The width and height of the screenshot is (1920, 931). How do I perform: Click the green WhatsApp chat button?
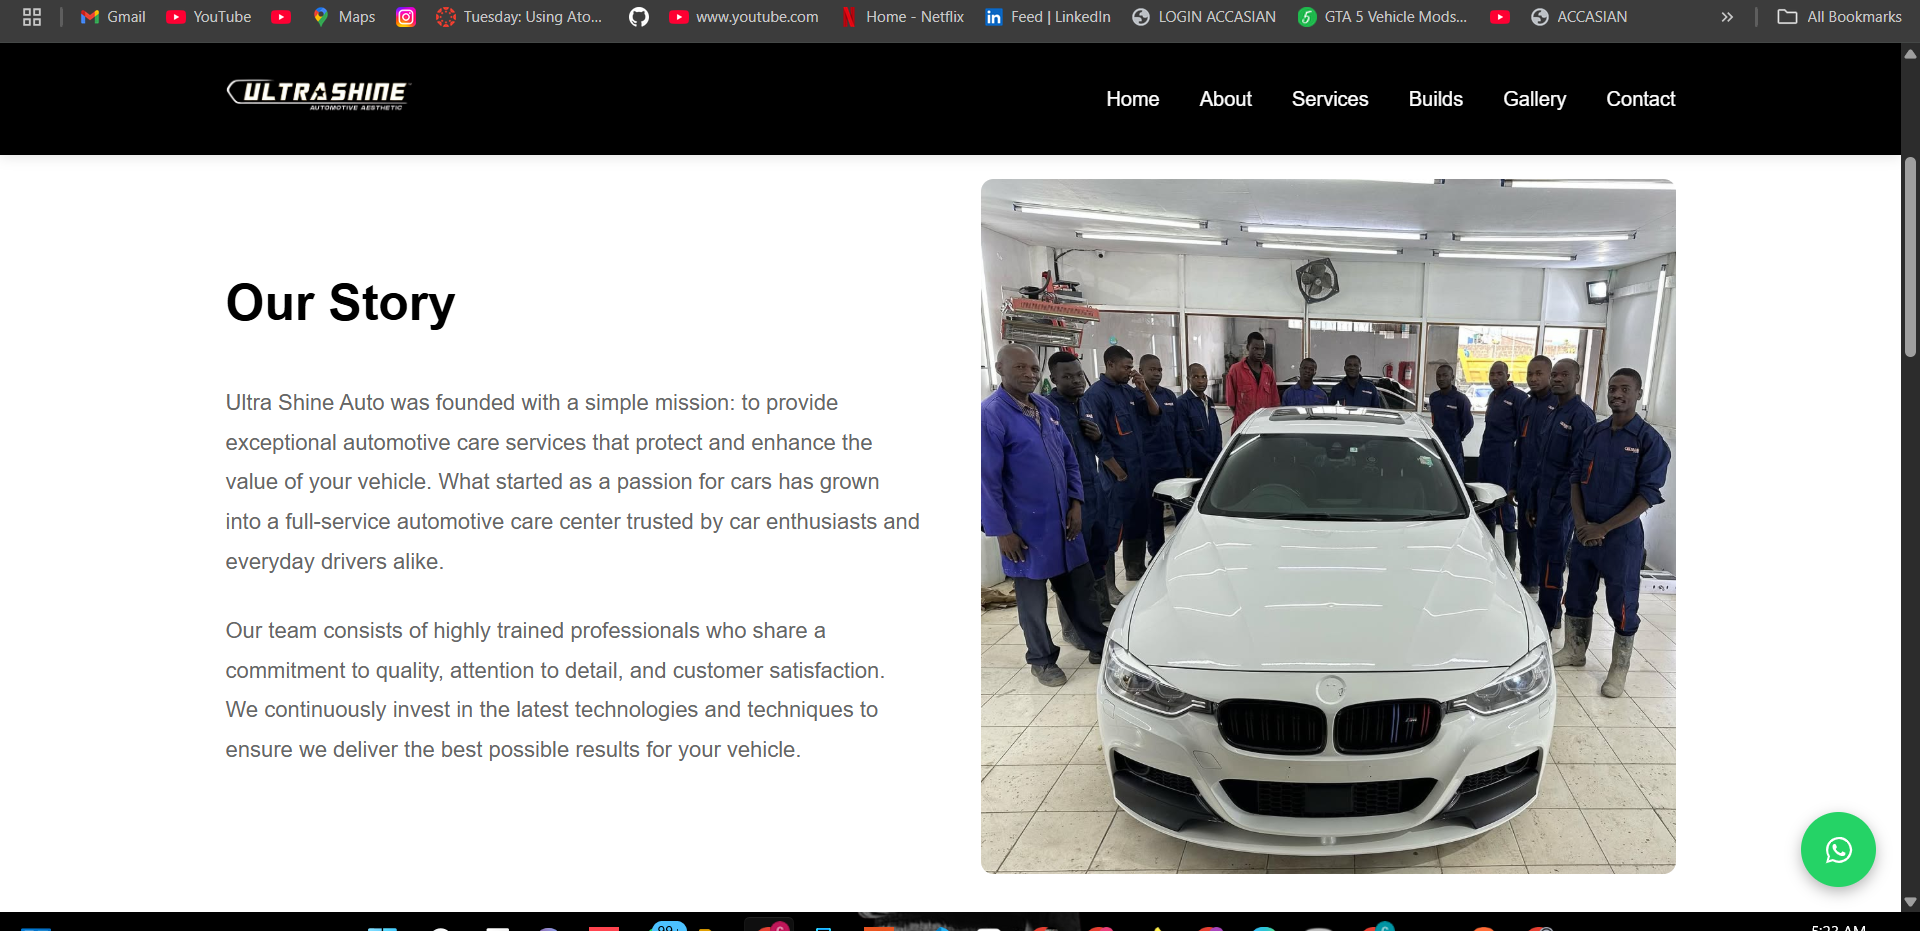click(x=1837, y=849)
